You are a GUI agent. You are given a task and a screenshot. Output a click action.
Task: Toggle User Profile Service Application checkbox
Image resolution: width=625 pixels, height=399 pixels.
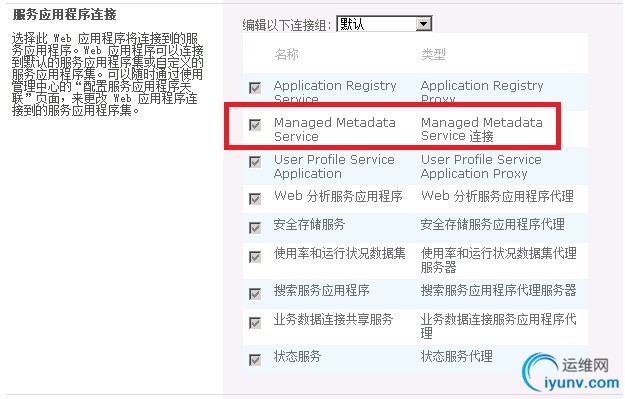pos(255,162)
